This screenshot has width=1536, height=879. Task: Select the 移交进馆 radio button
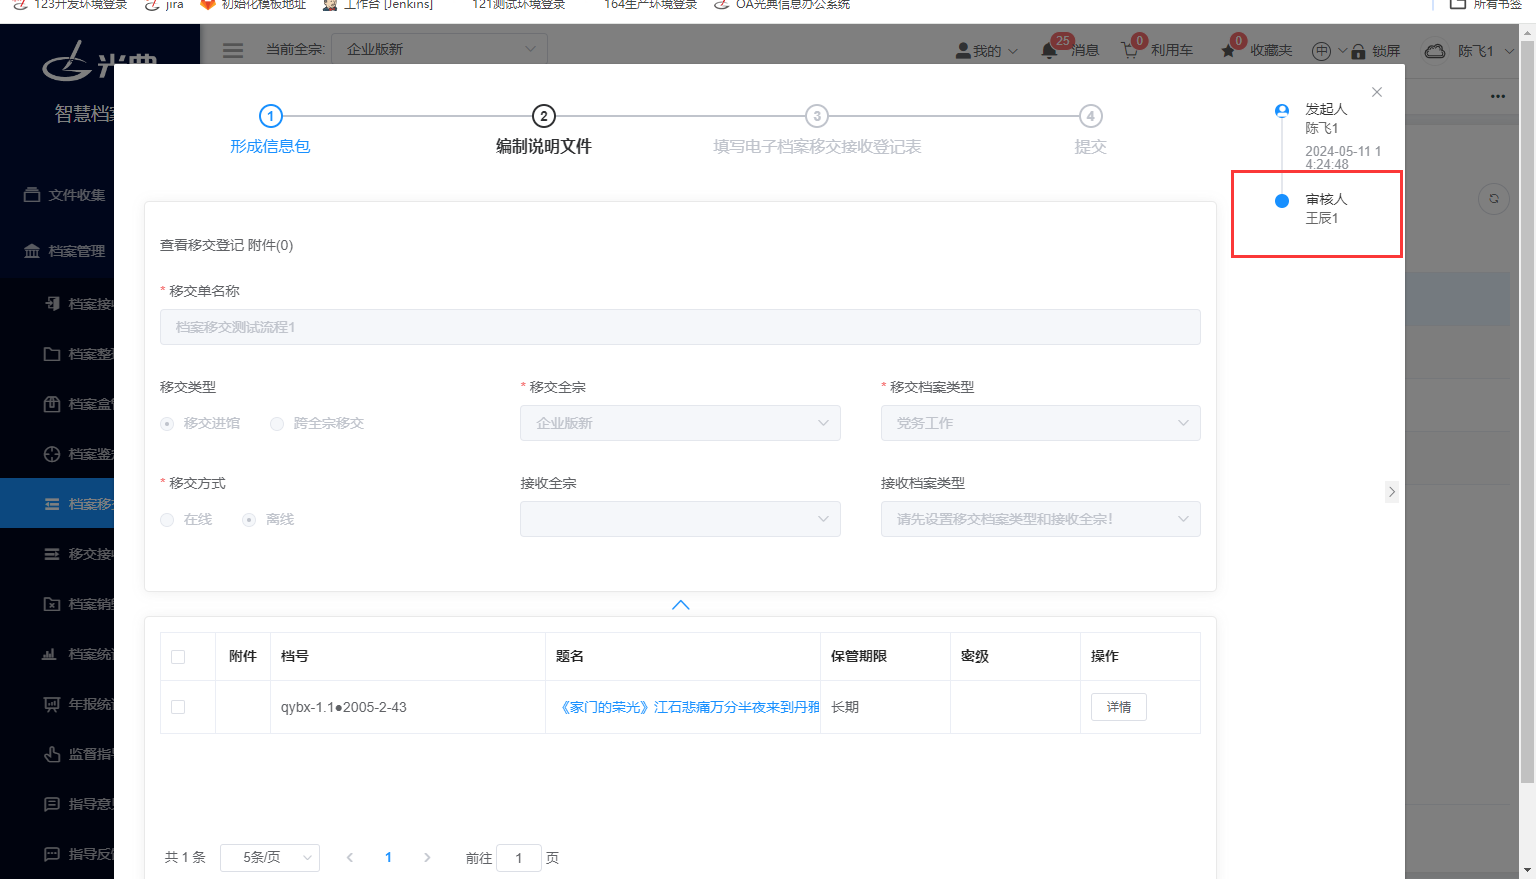[167, 424]
